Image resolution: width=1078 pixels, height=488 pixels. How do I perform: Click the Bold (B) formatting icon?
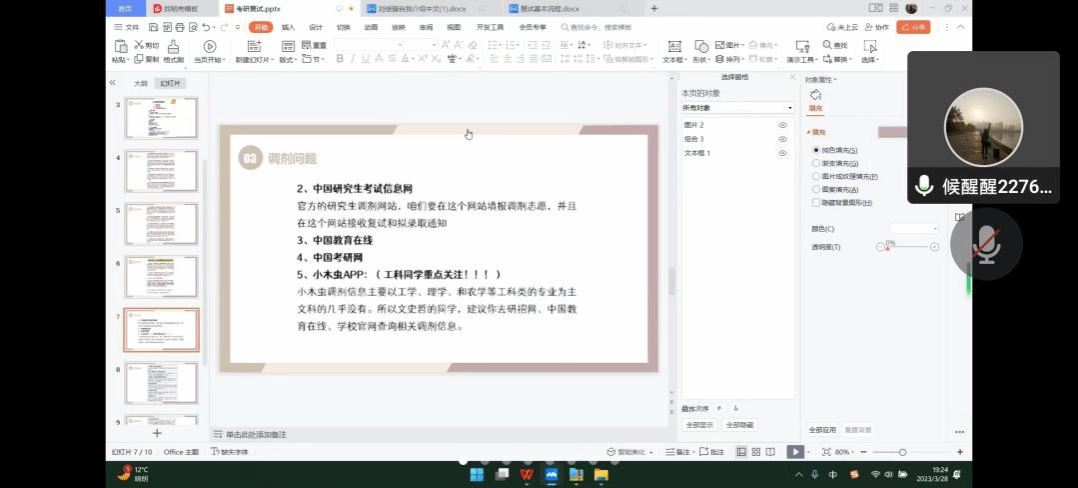(340, 59)
